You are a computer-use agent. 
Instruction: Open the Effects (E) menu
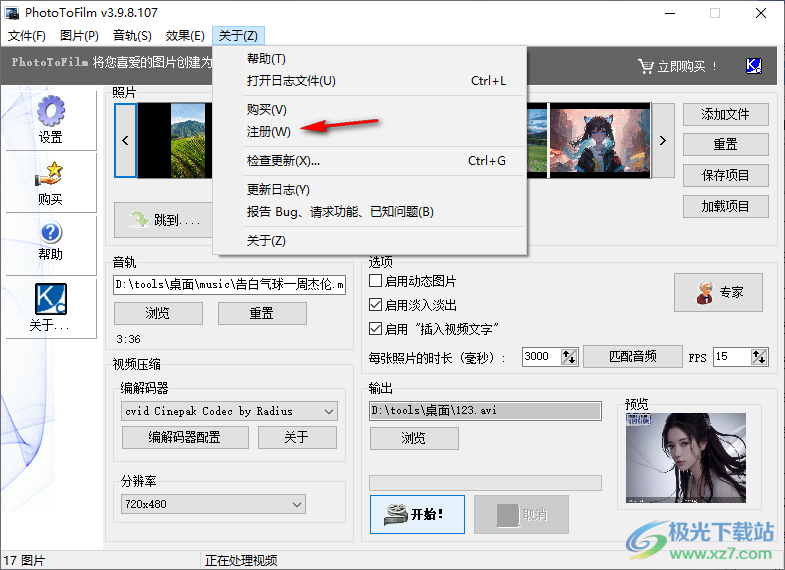pyautogui.click(x=185, y=36)
